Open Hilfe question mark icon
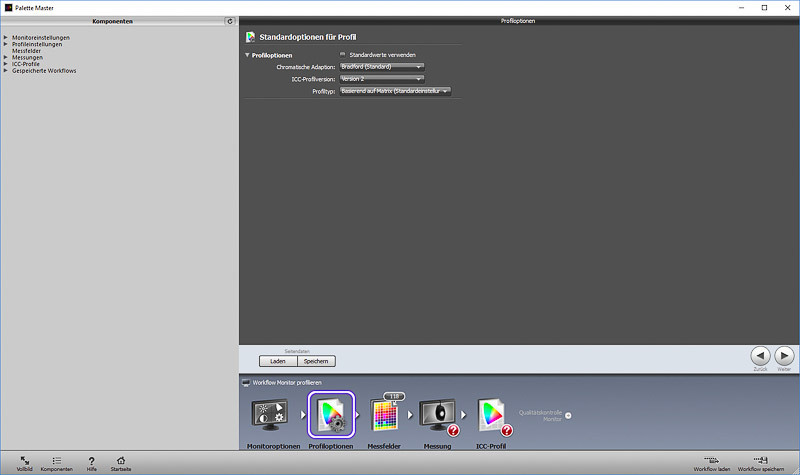800x475 pixels. tap(91, 460)
